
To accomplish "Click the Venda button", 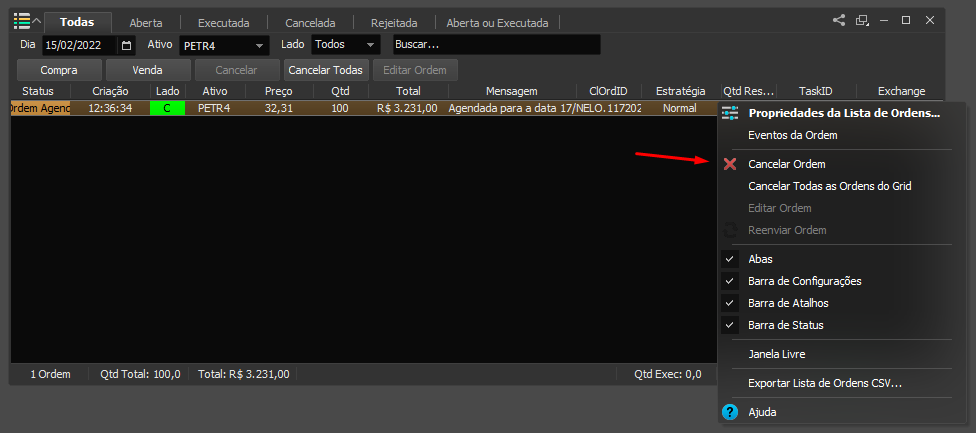I will coord(148,70).
